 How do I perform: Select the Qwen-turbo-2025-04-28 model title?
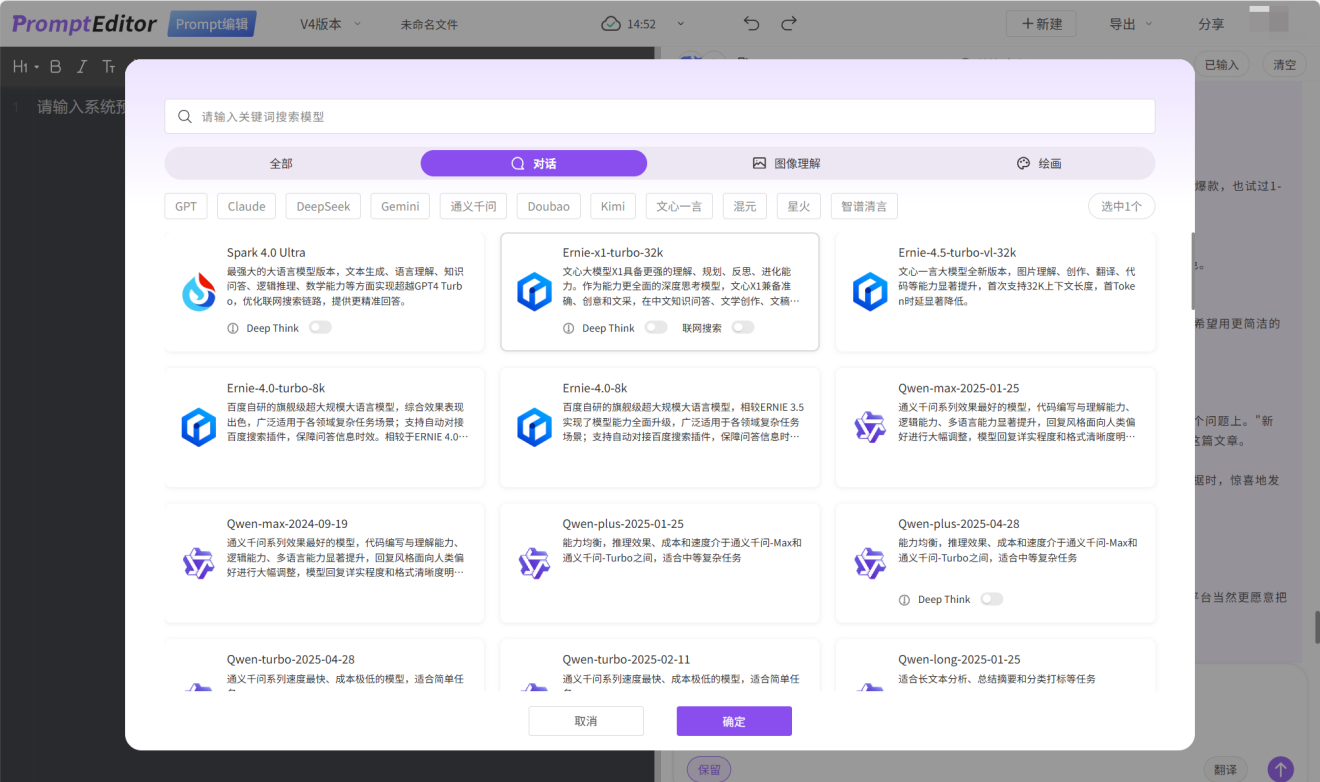[x=291, y=660]
